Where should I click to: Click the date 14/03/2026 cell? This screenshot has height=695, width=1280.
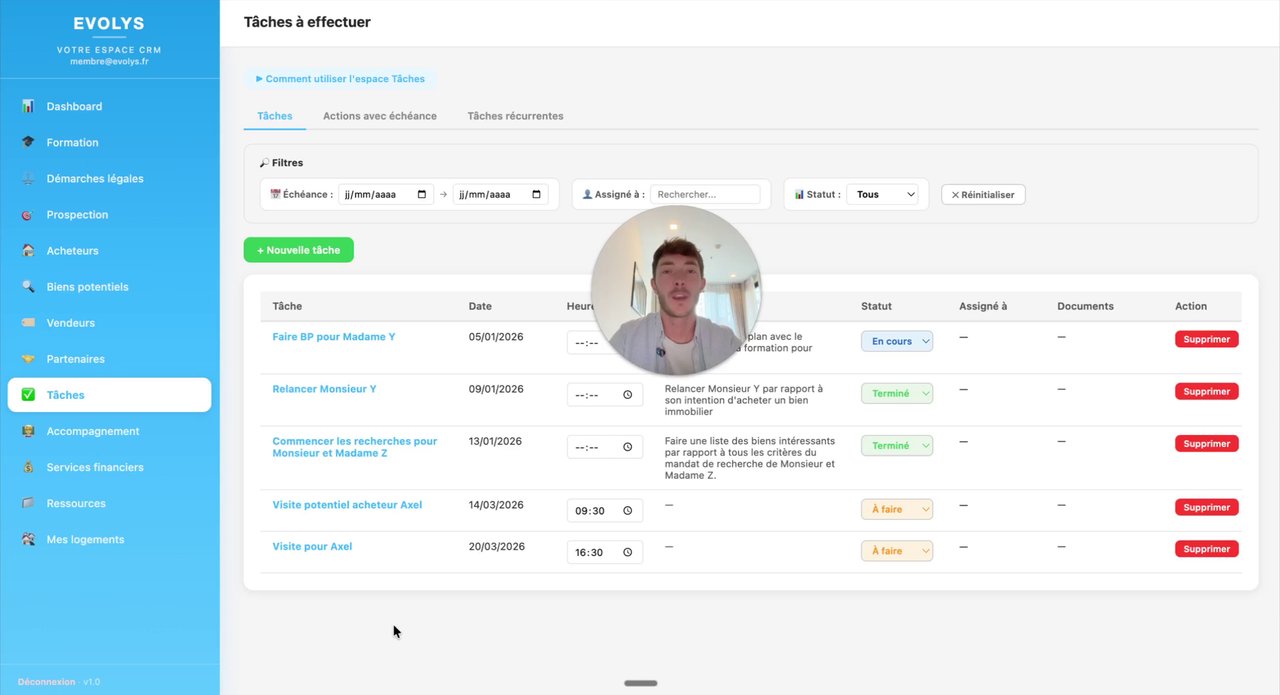coord(495,505)
